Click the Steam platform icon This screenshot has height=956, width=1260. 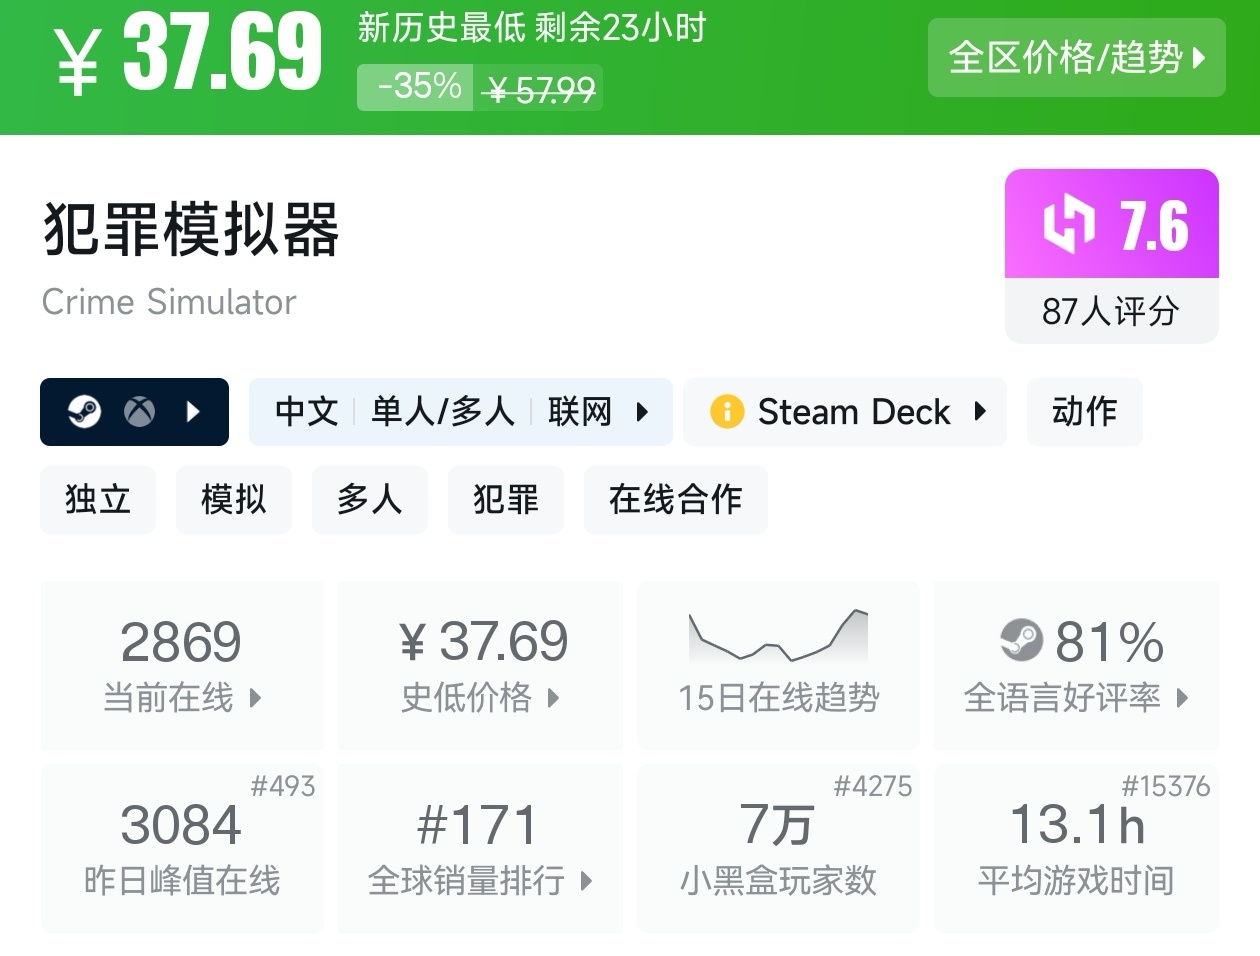point(85,411)
